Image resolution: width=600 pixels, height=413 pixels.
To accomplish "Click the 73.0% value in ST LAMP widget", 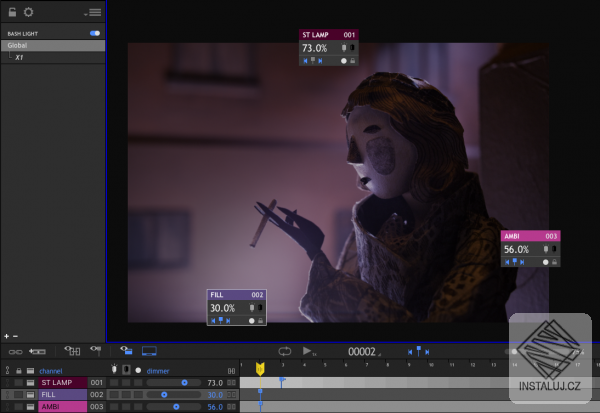I will click(315, 48).
